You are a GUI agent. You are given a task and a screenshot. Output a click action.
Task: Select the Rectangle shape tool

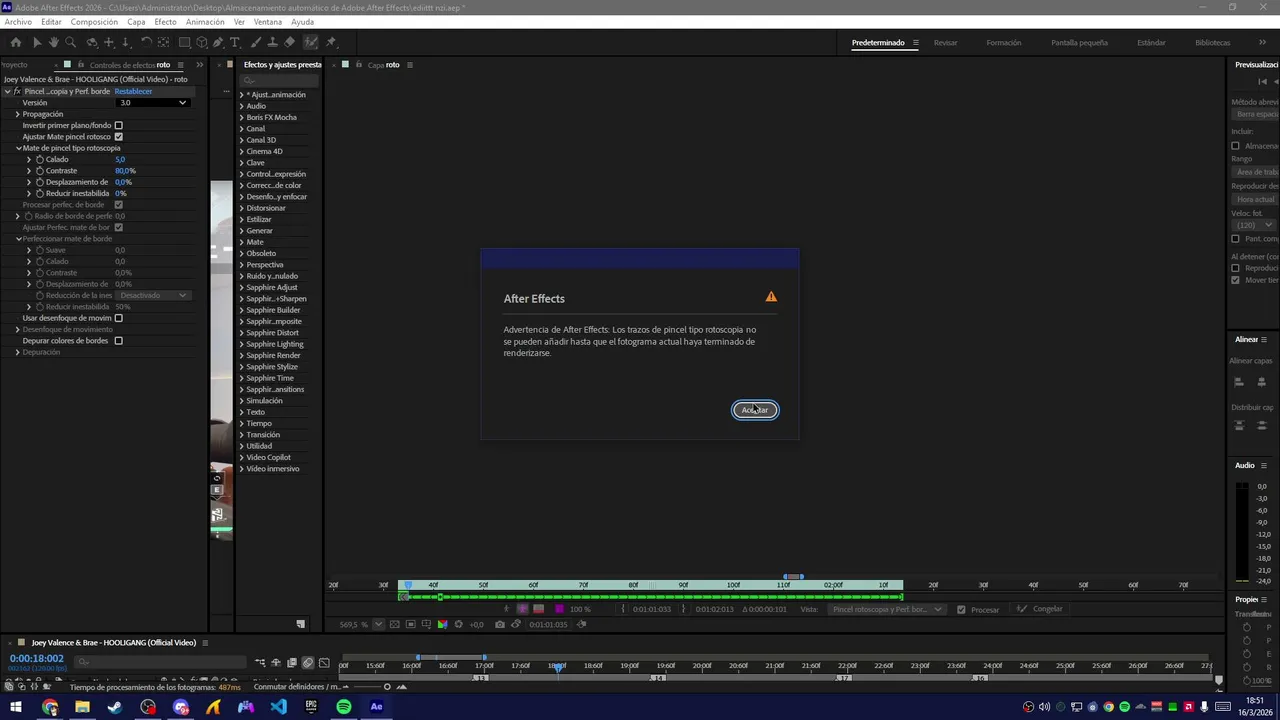pos(185,42)
